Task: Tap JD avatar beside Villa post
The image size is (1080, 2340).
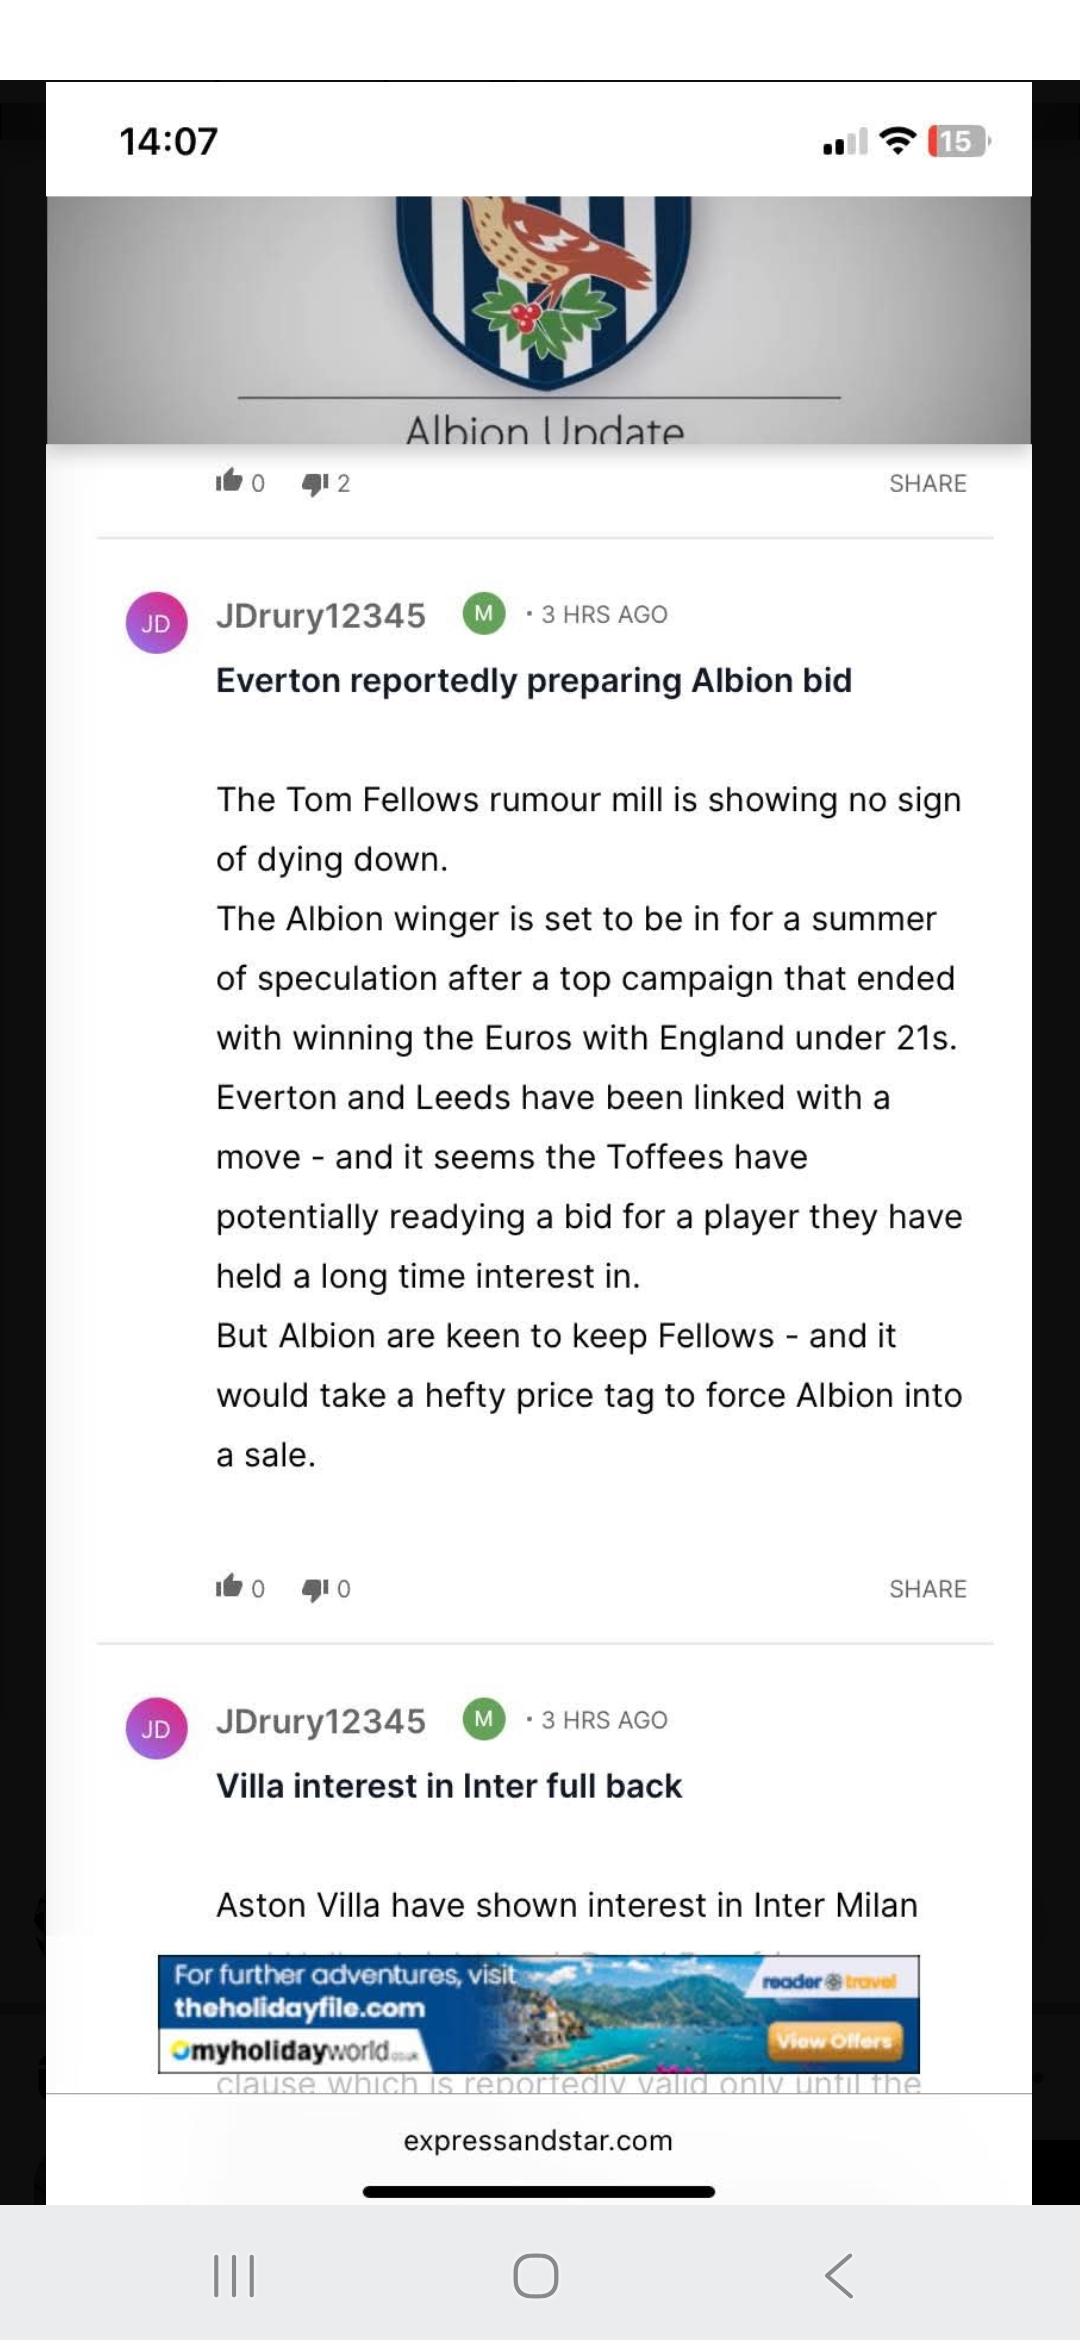Action: [156, 1728]
